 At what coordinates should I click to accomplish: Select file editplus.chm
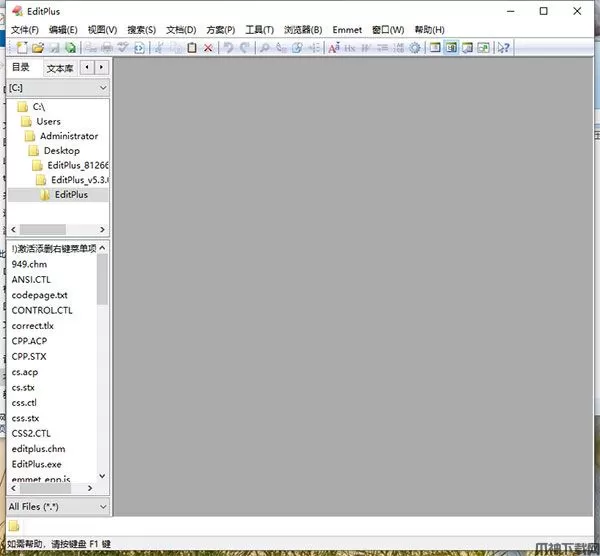tap(38, 448)
